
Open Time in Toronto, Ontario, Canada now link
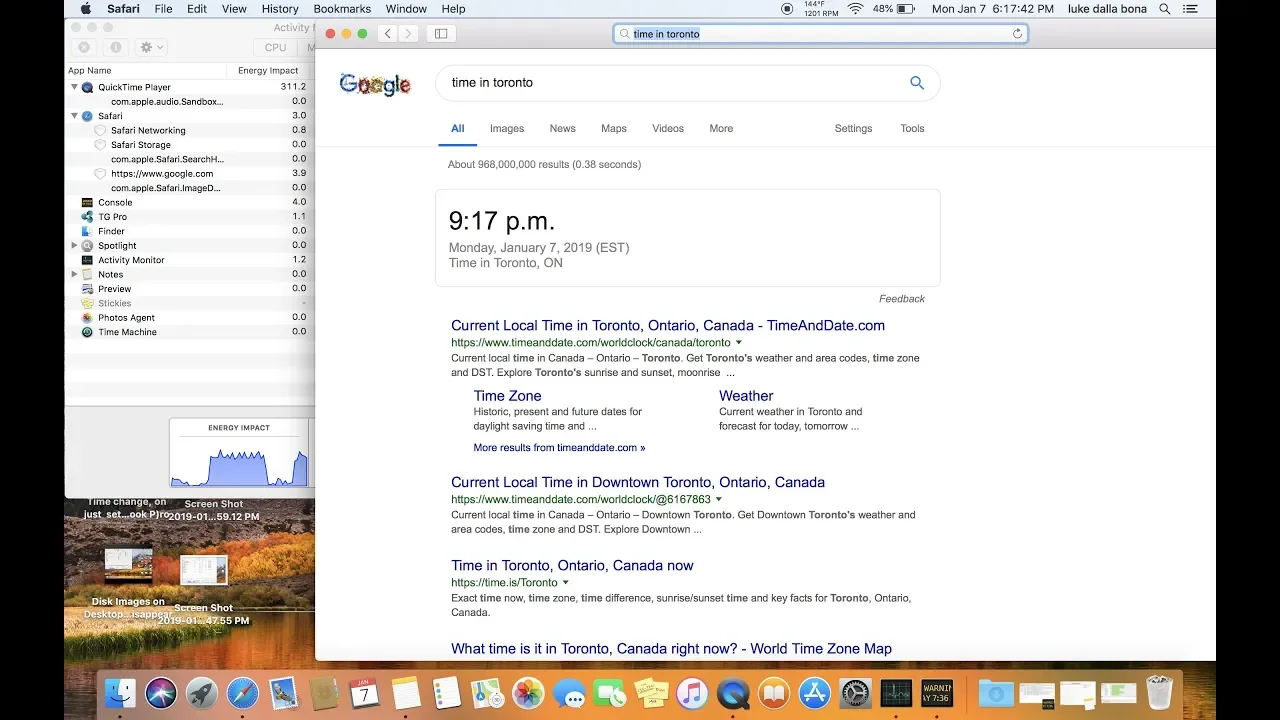[572, 566]
